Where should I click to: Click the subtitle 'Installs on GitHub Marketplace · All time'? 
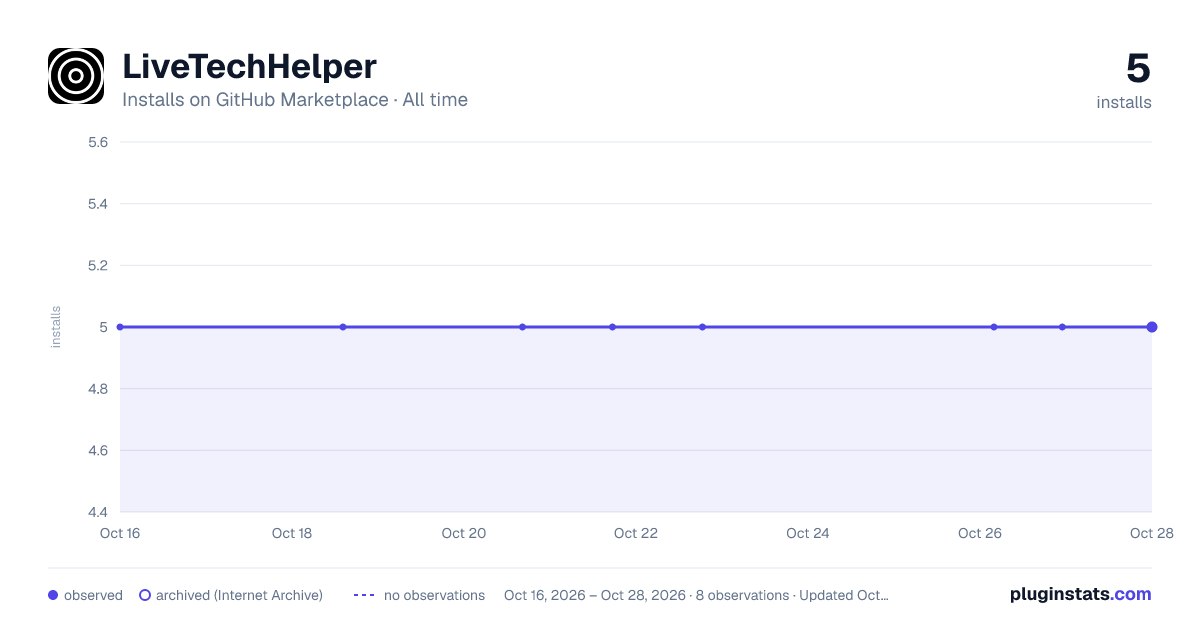[x=295, y=100]
